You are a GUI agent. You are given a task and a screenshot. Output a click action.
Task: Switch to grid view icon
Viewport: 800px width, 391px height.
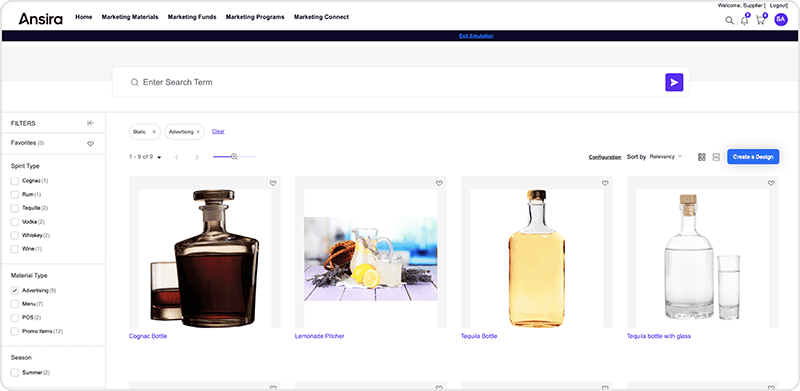[x=702, y=157]
